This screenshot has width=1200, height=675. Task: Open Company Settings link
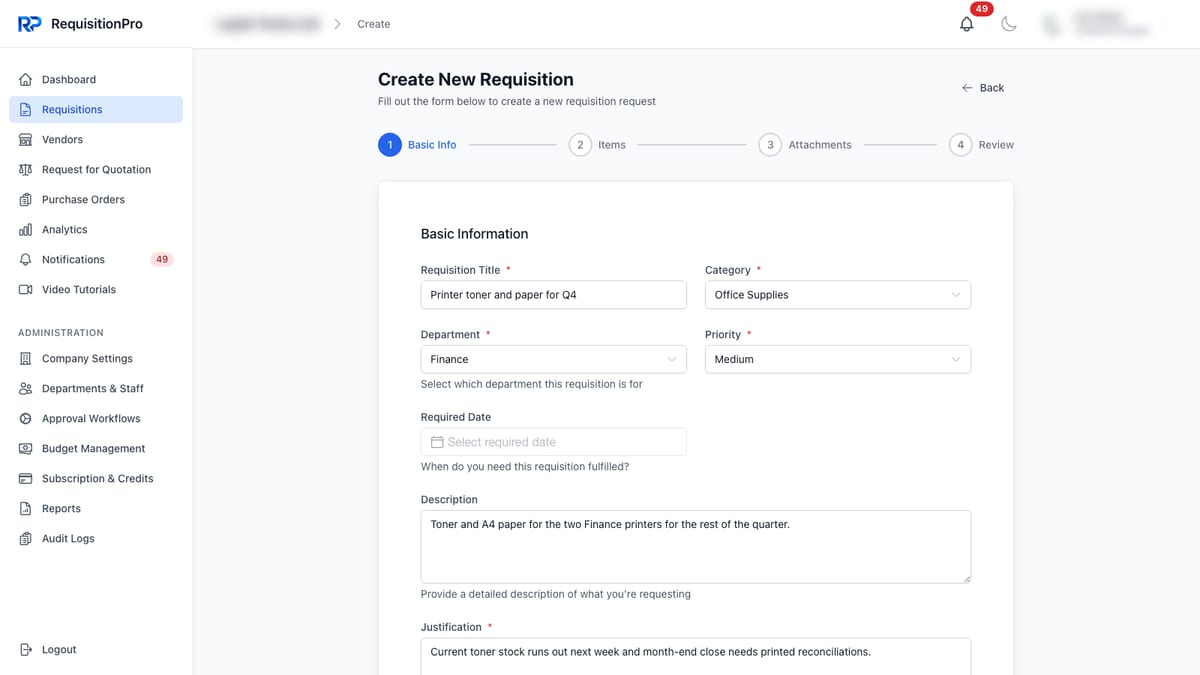(x=96, y=359)
